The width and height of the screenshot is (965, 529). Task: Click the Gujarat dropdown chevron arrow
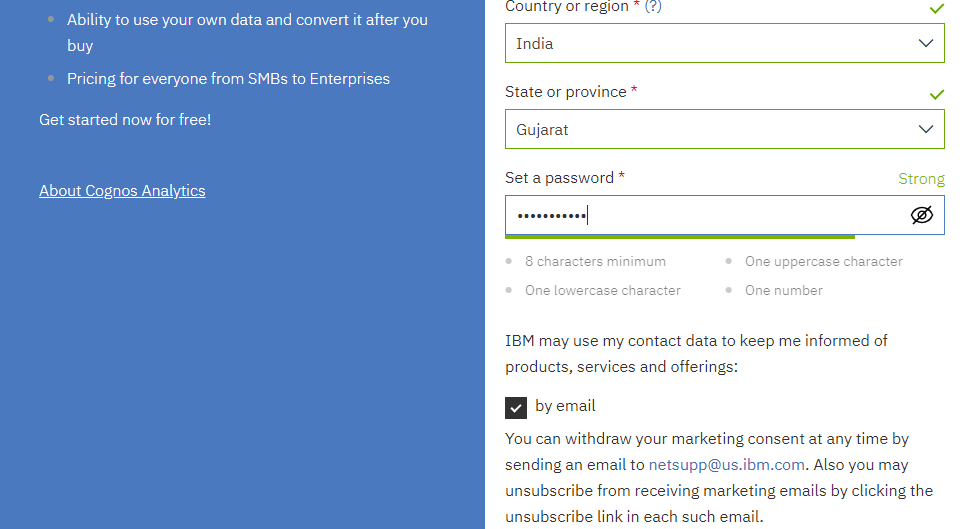click(926, 129)
